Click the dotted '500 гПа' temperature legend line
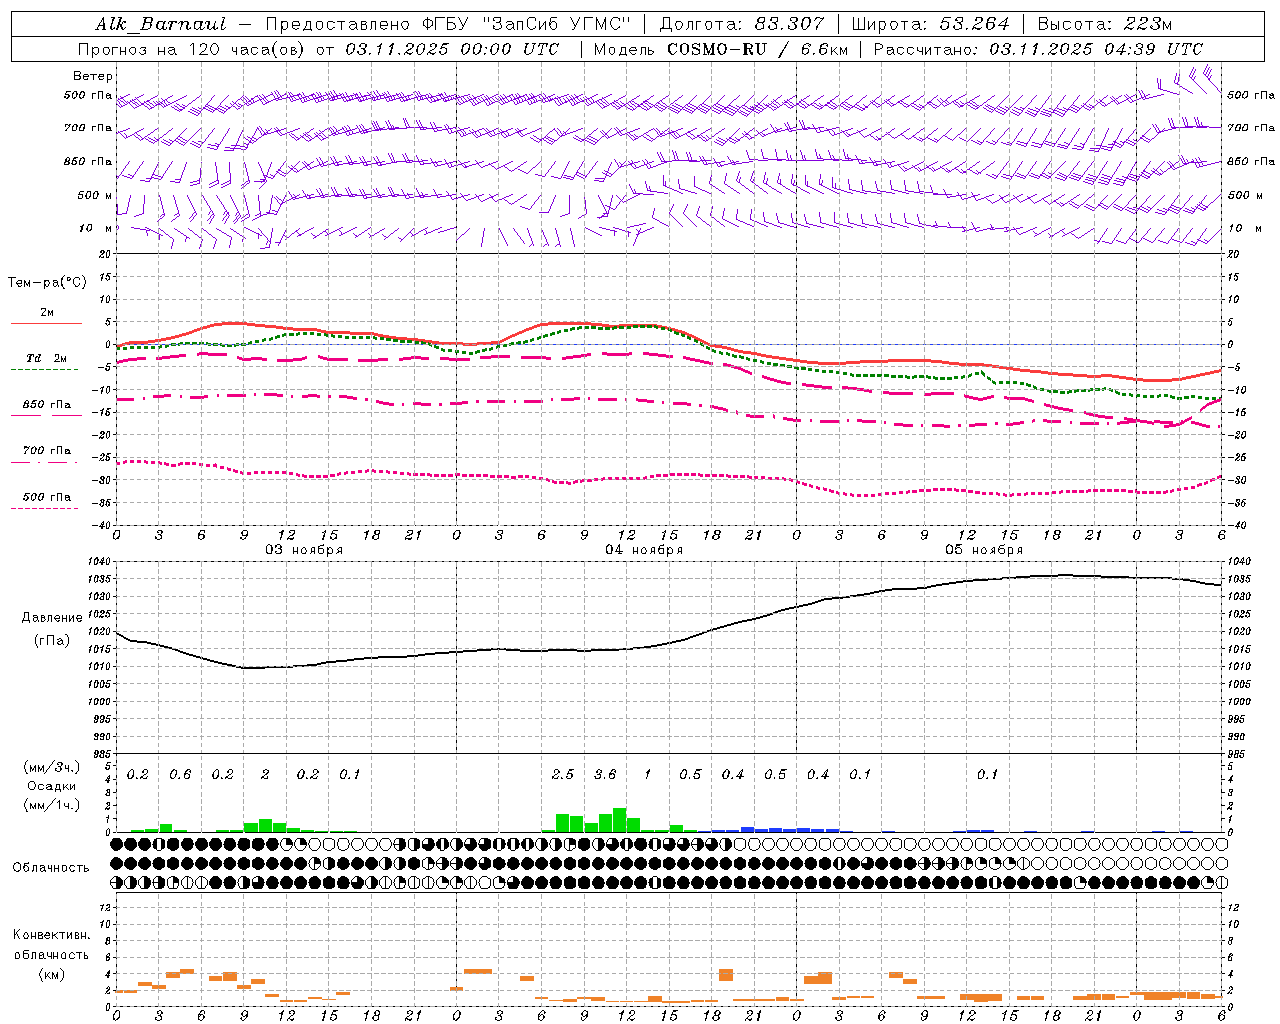The width and height of the screenshot is (1280, 1024). click(x=45, y=508)
